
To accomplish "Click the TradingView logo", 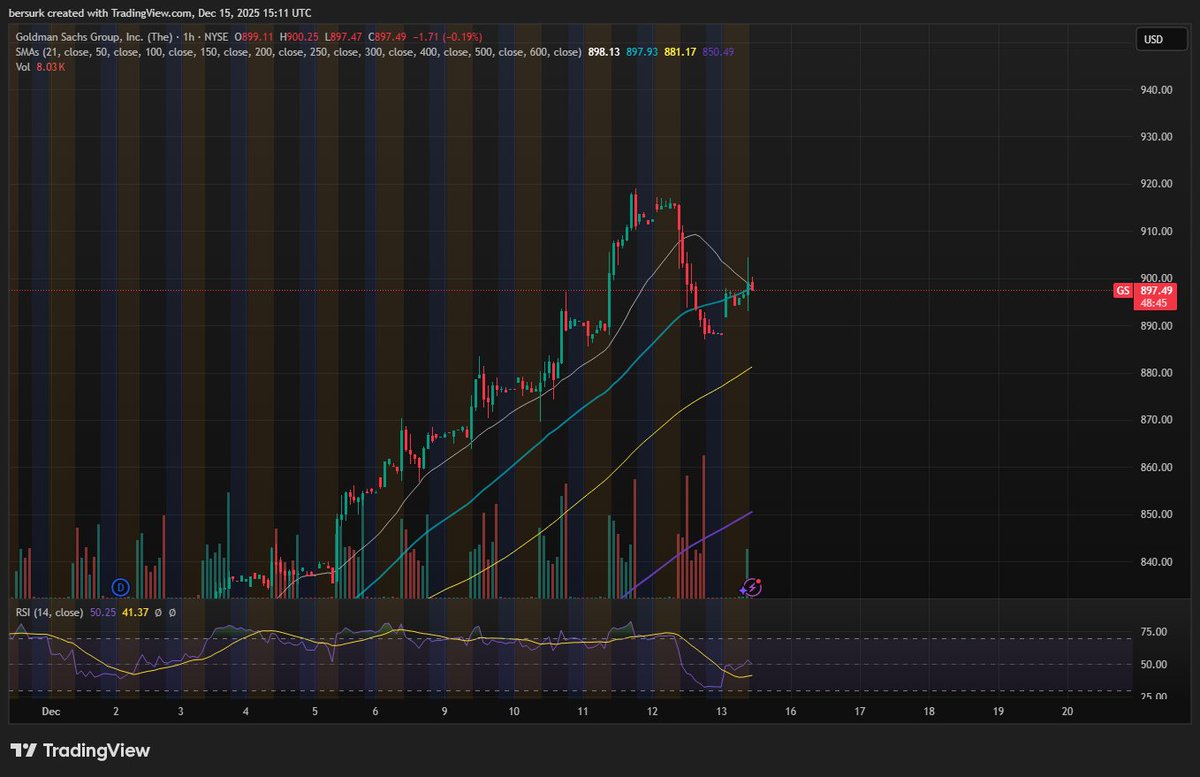I will (80, 751).
